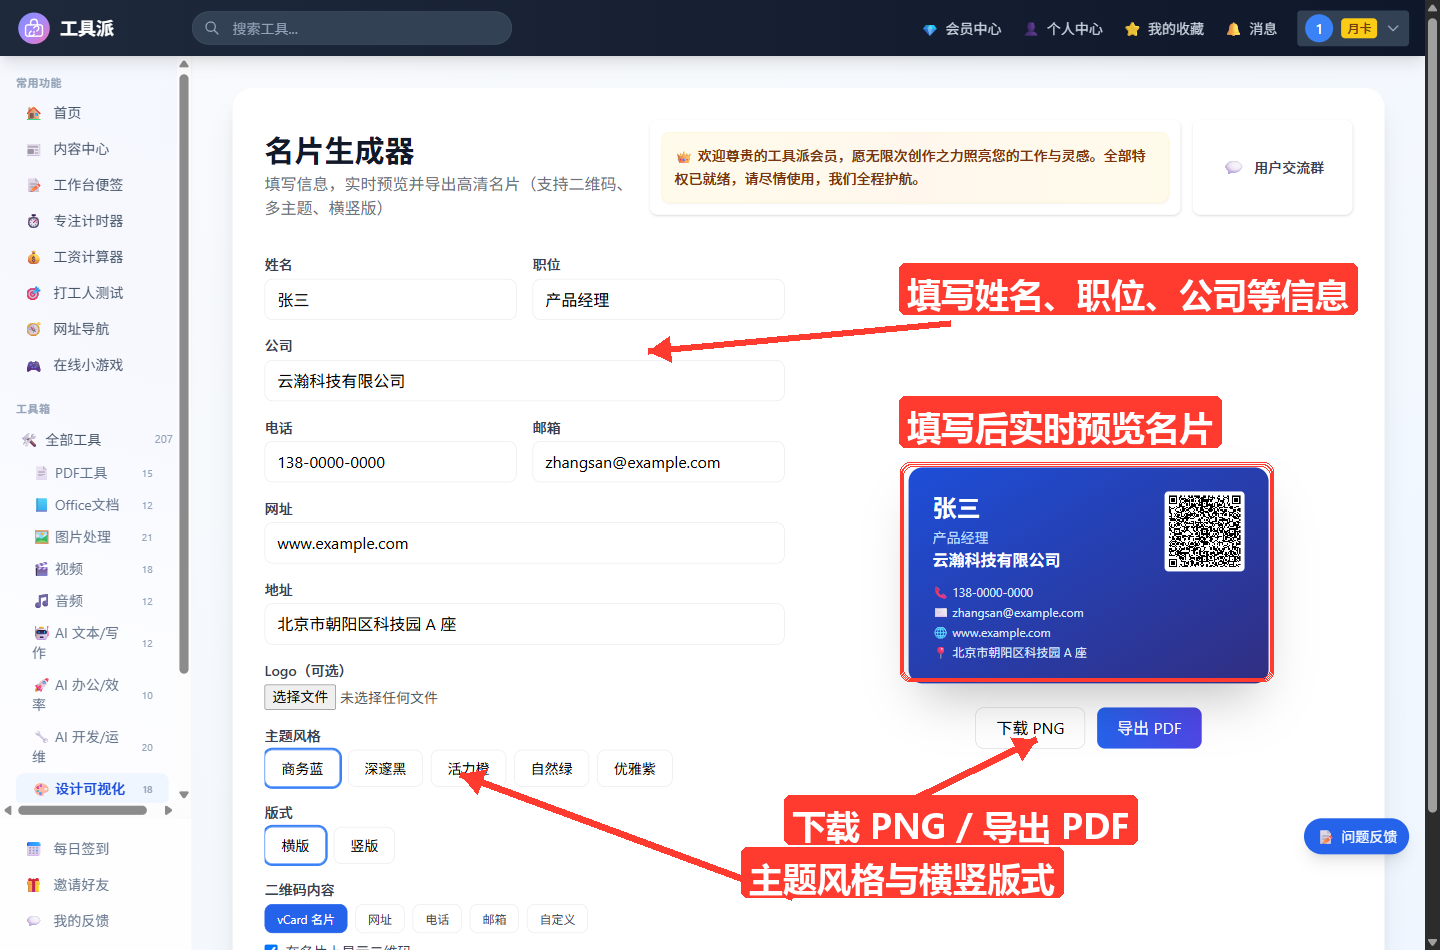Click the 视频 clapperboard icon
This screenshot has width=1440, height=950.
pos(41,569)
